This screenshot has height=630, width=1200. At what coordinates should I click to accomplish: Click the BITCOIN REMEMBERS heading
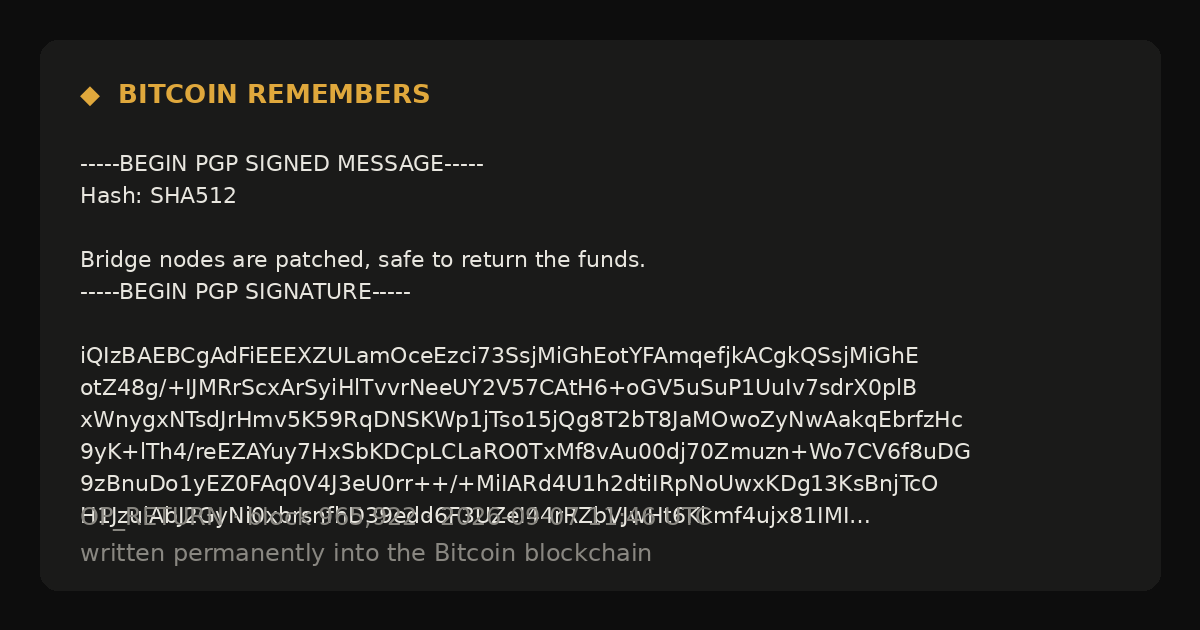(x=274, y=95)
